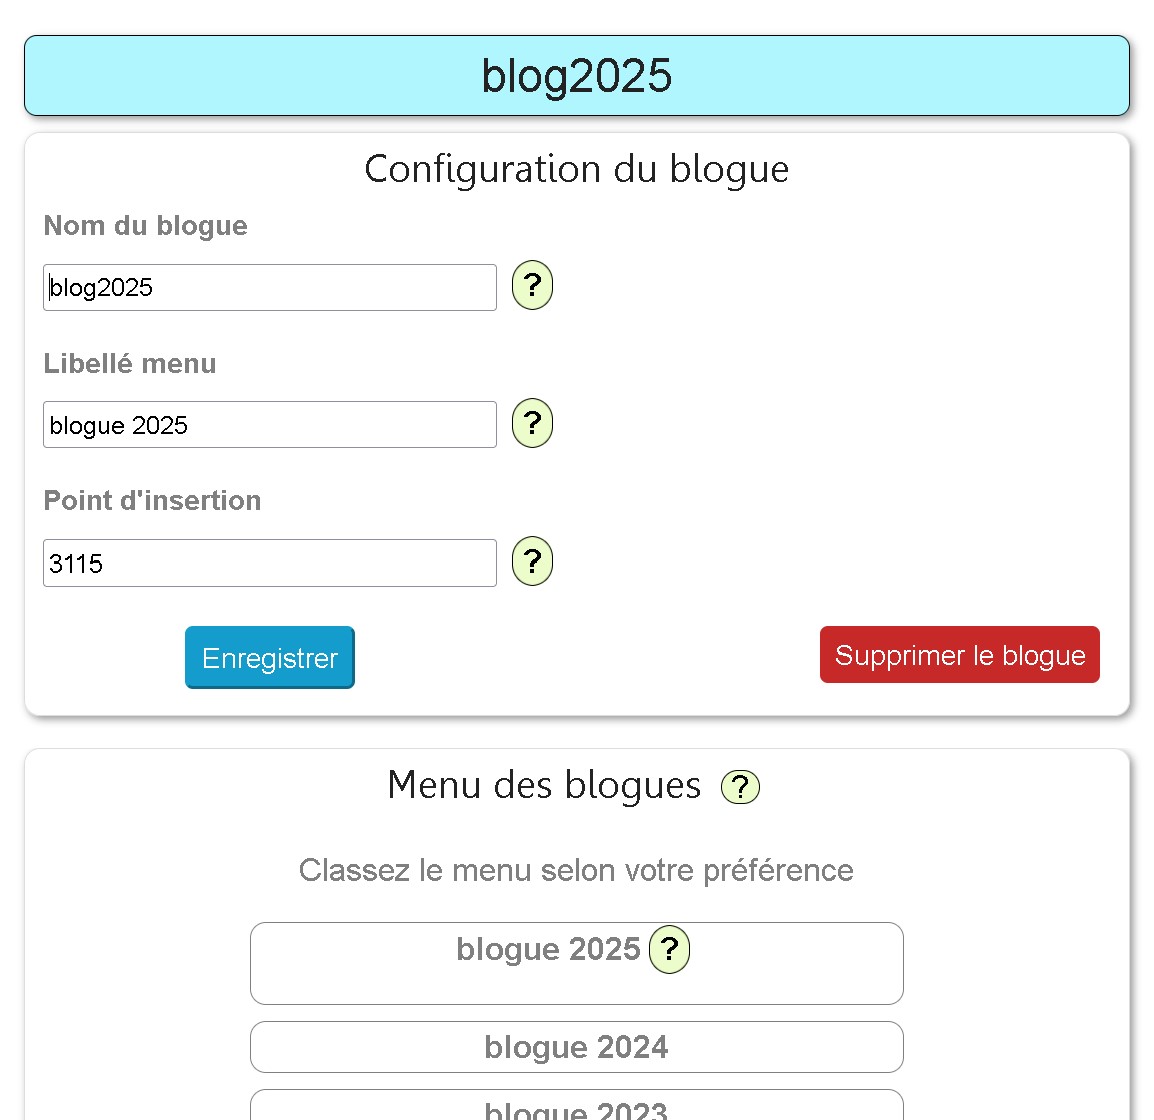Click the blog2025 title banner
Image resolution: width=1154 pixels, height=1120 pixels.
[x=576, y=76]
